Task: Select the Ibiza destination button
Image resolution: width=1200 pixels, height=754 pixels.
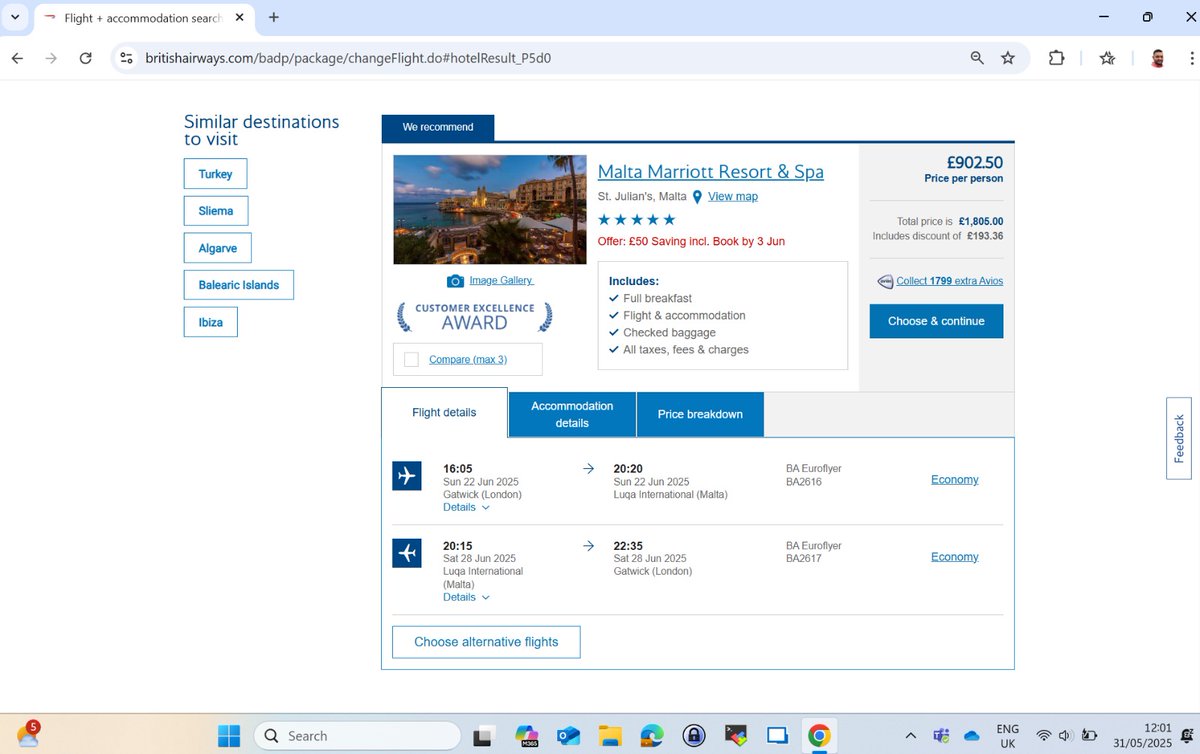Action: [211, 323]
